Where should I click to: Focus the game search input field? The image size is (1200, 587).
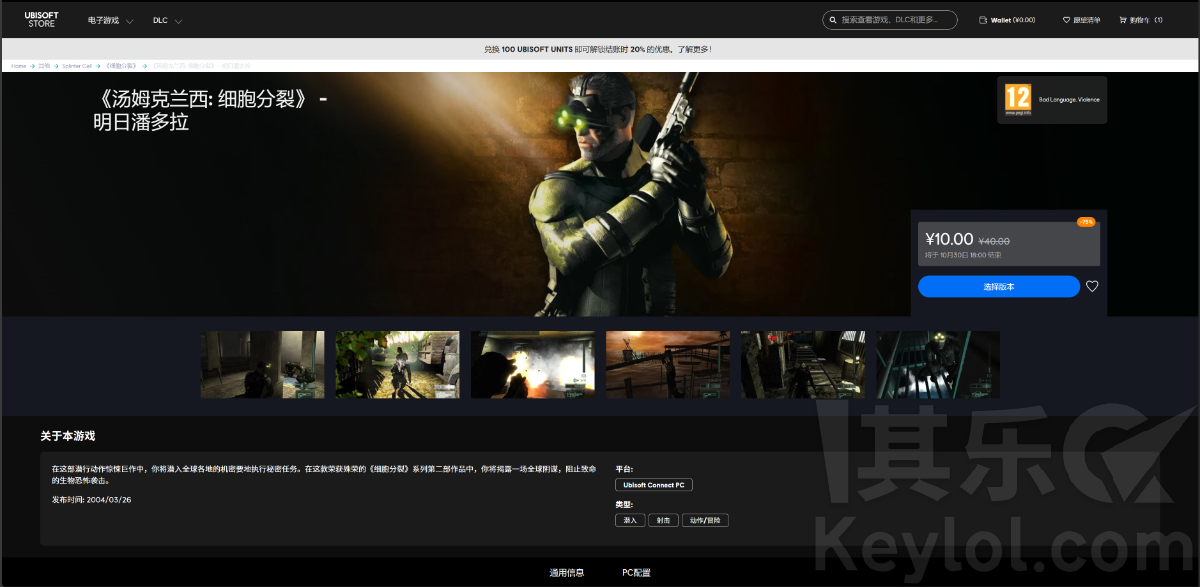(895, 20)
